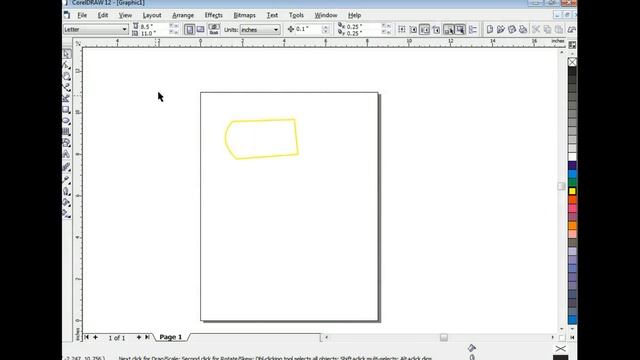Click the Undo arrow icon at toolbar end
Screen dimensions: 640x360
[x=572, y=29]
